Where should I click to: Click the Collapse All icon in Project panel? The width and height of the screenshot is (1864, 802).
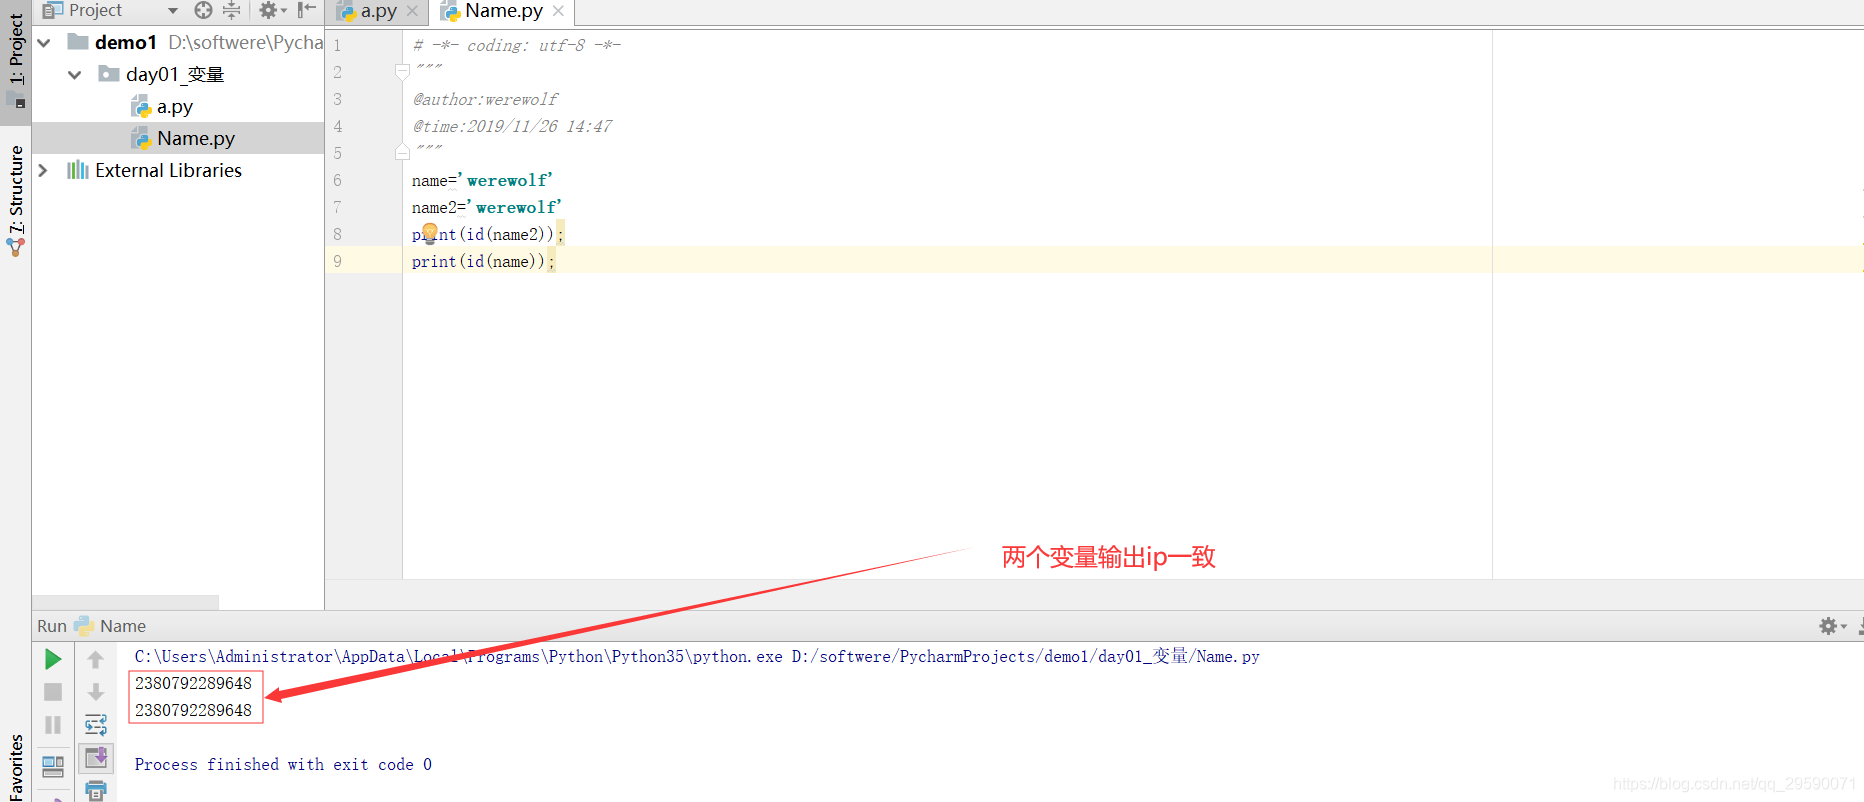[x=232, y=10]
